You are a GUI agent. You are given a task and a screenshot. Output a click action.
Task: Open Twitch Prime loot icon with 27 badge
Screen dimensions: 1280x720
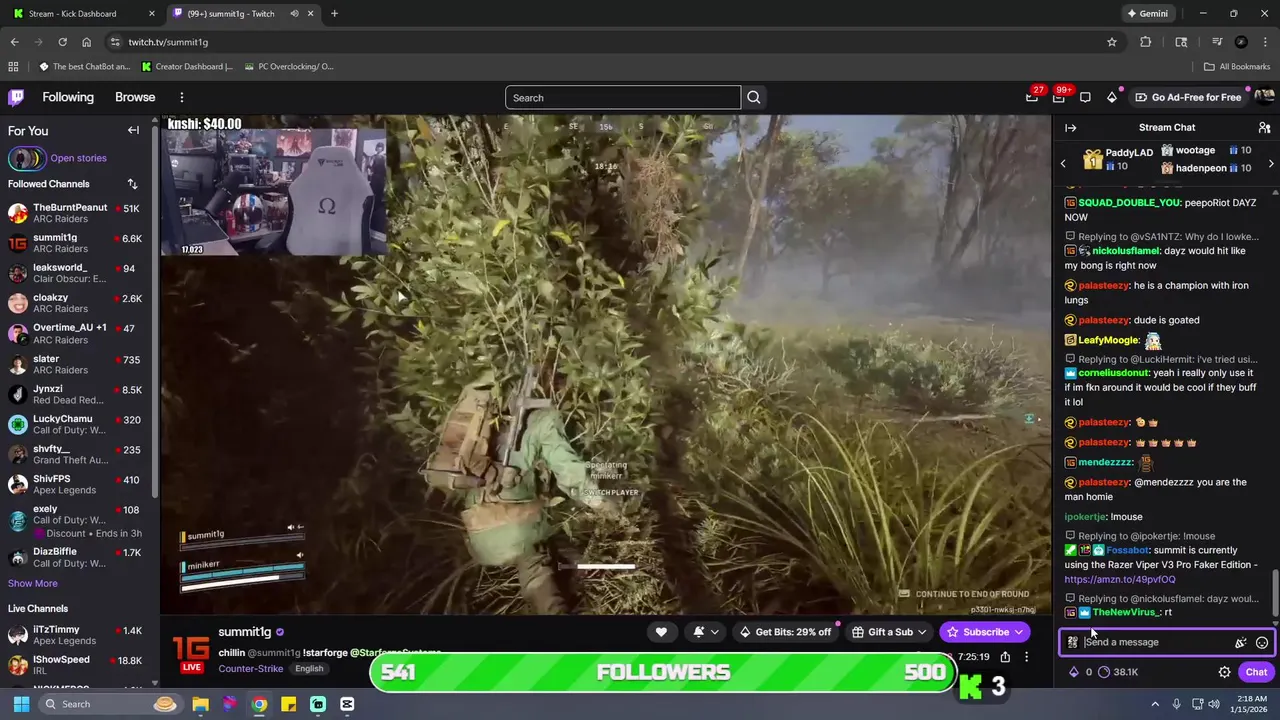pos(1032,97)
